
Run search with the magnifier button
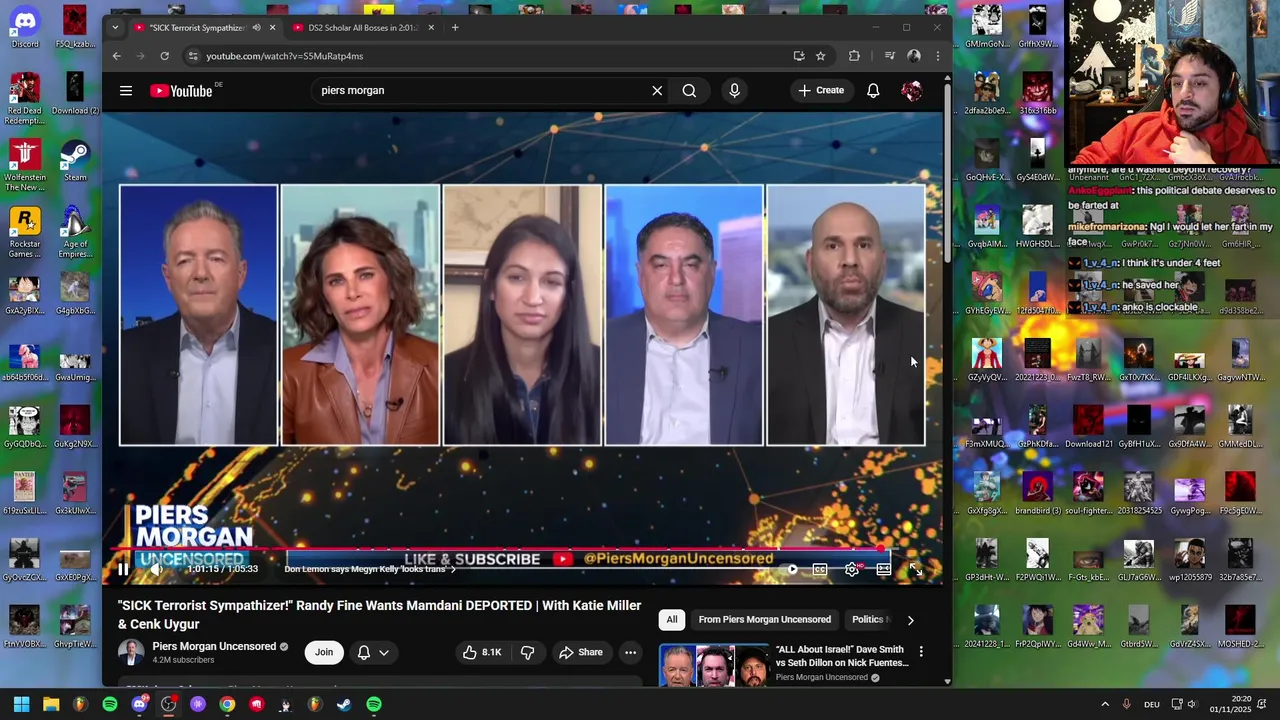(689, 90)
